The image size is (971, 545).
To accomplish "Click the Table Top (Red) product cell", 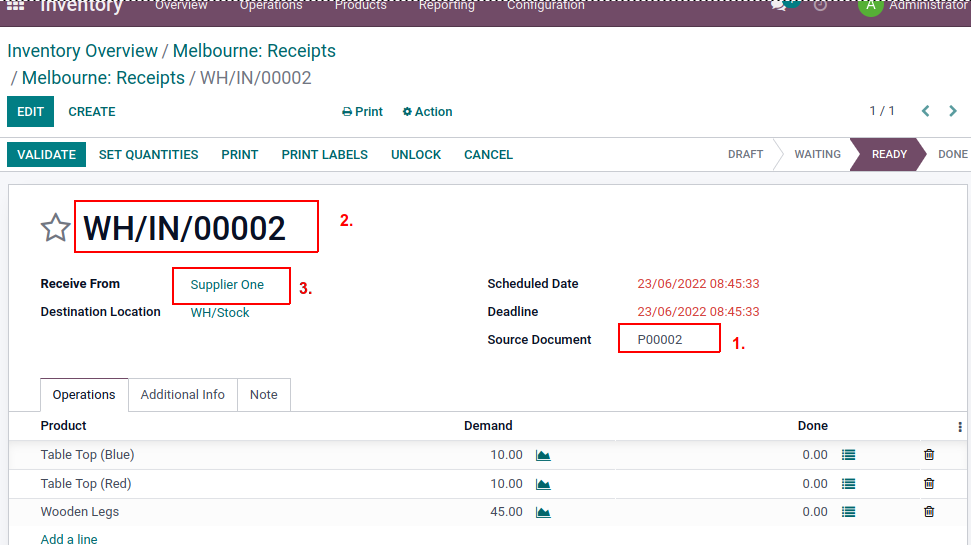I will pyautogui.click(x=86, y=484).
